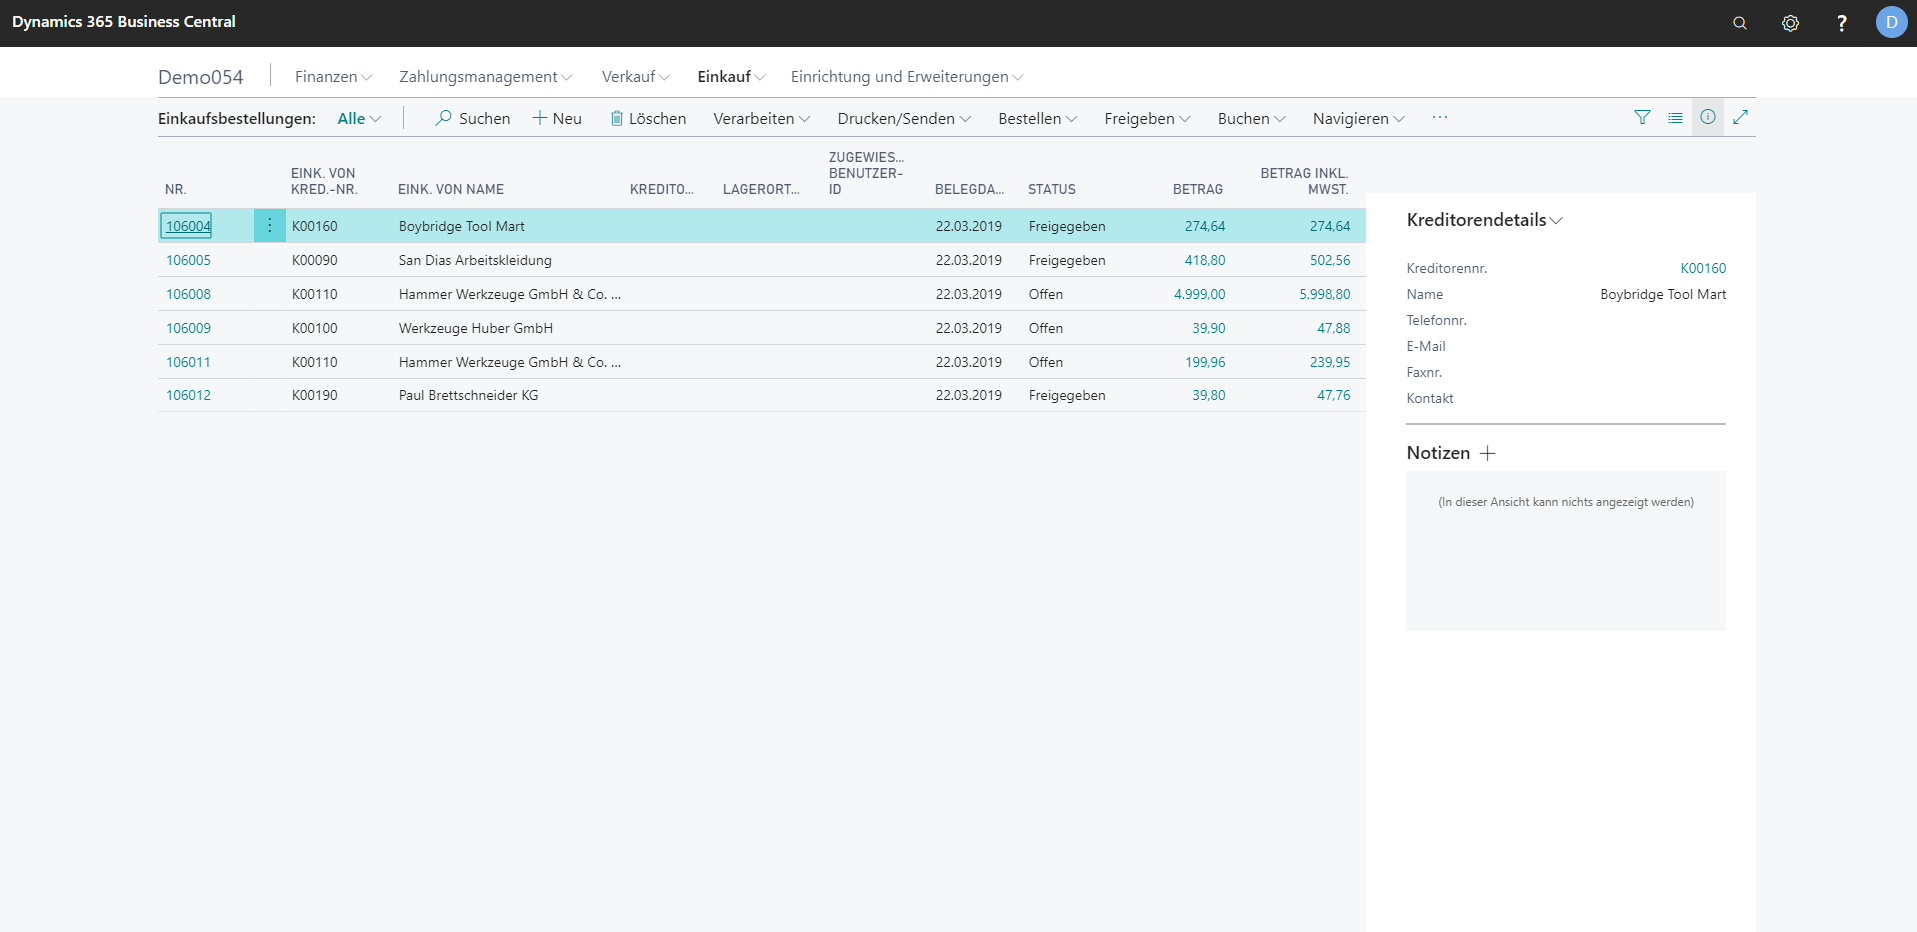Click Löschen to delete the order
1917x932 pixels.
coord(648,118)
